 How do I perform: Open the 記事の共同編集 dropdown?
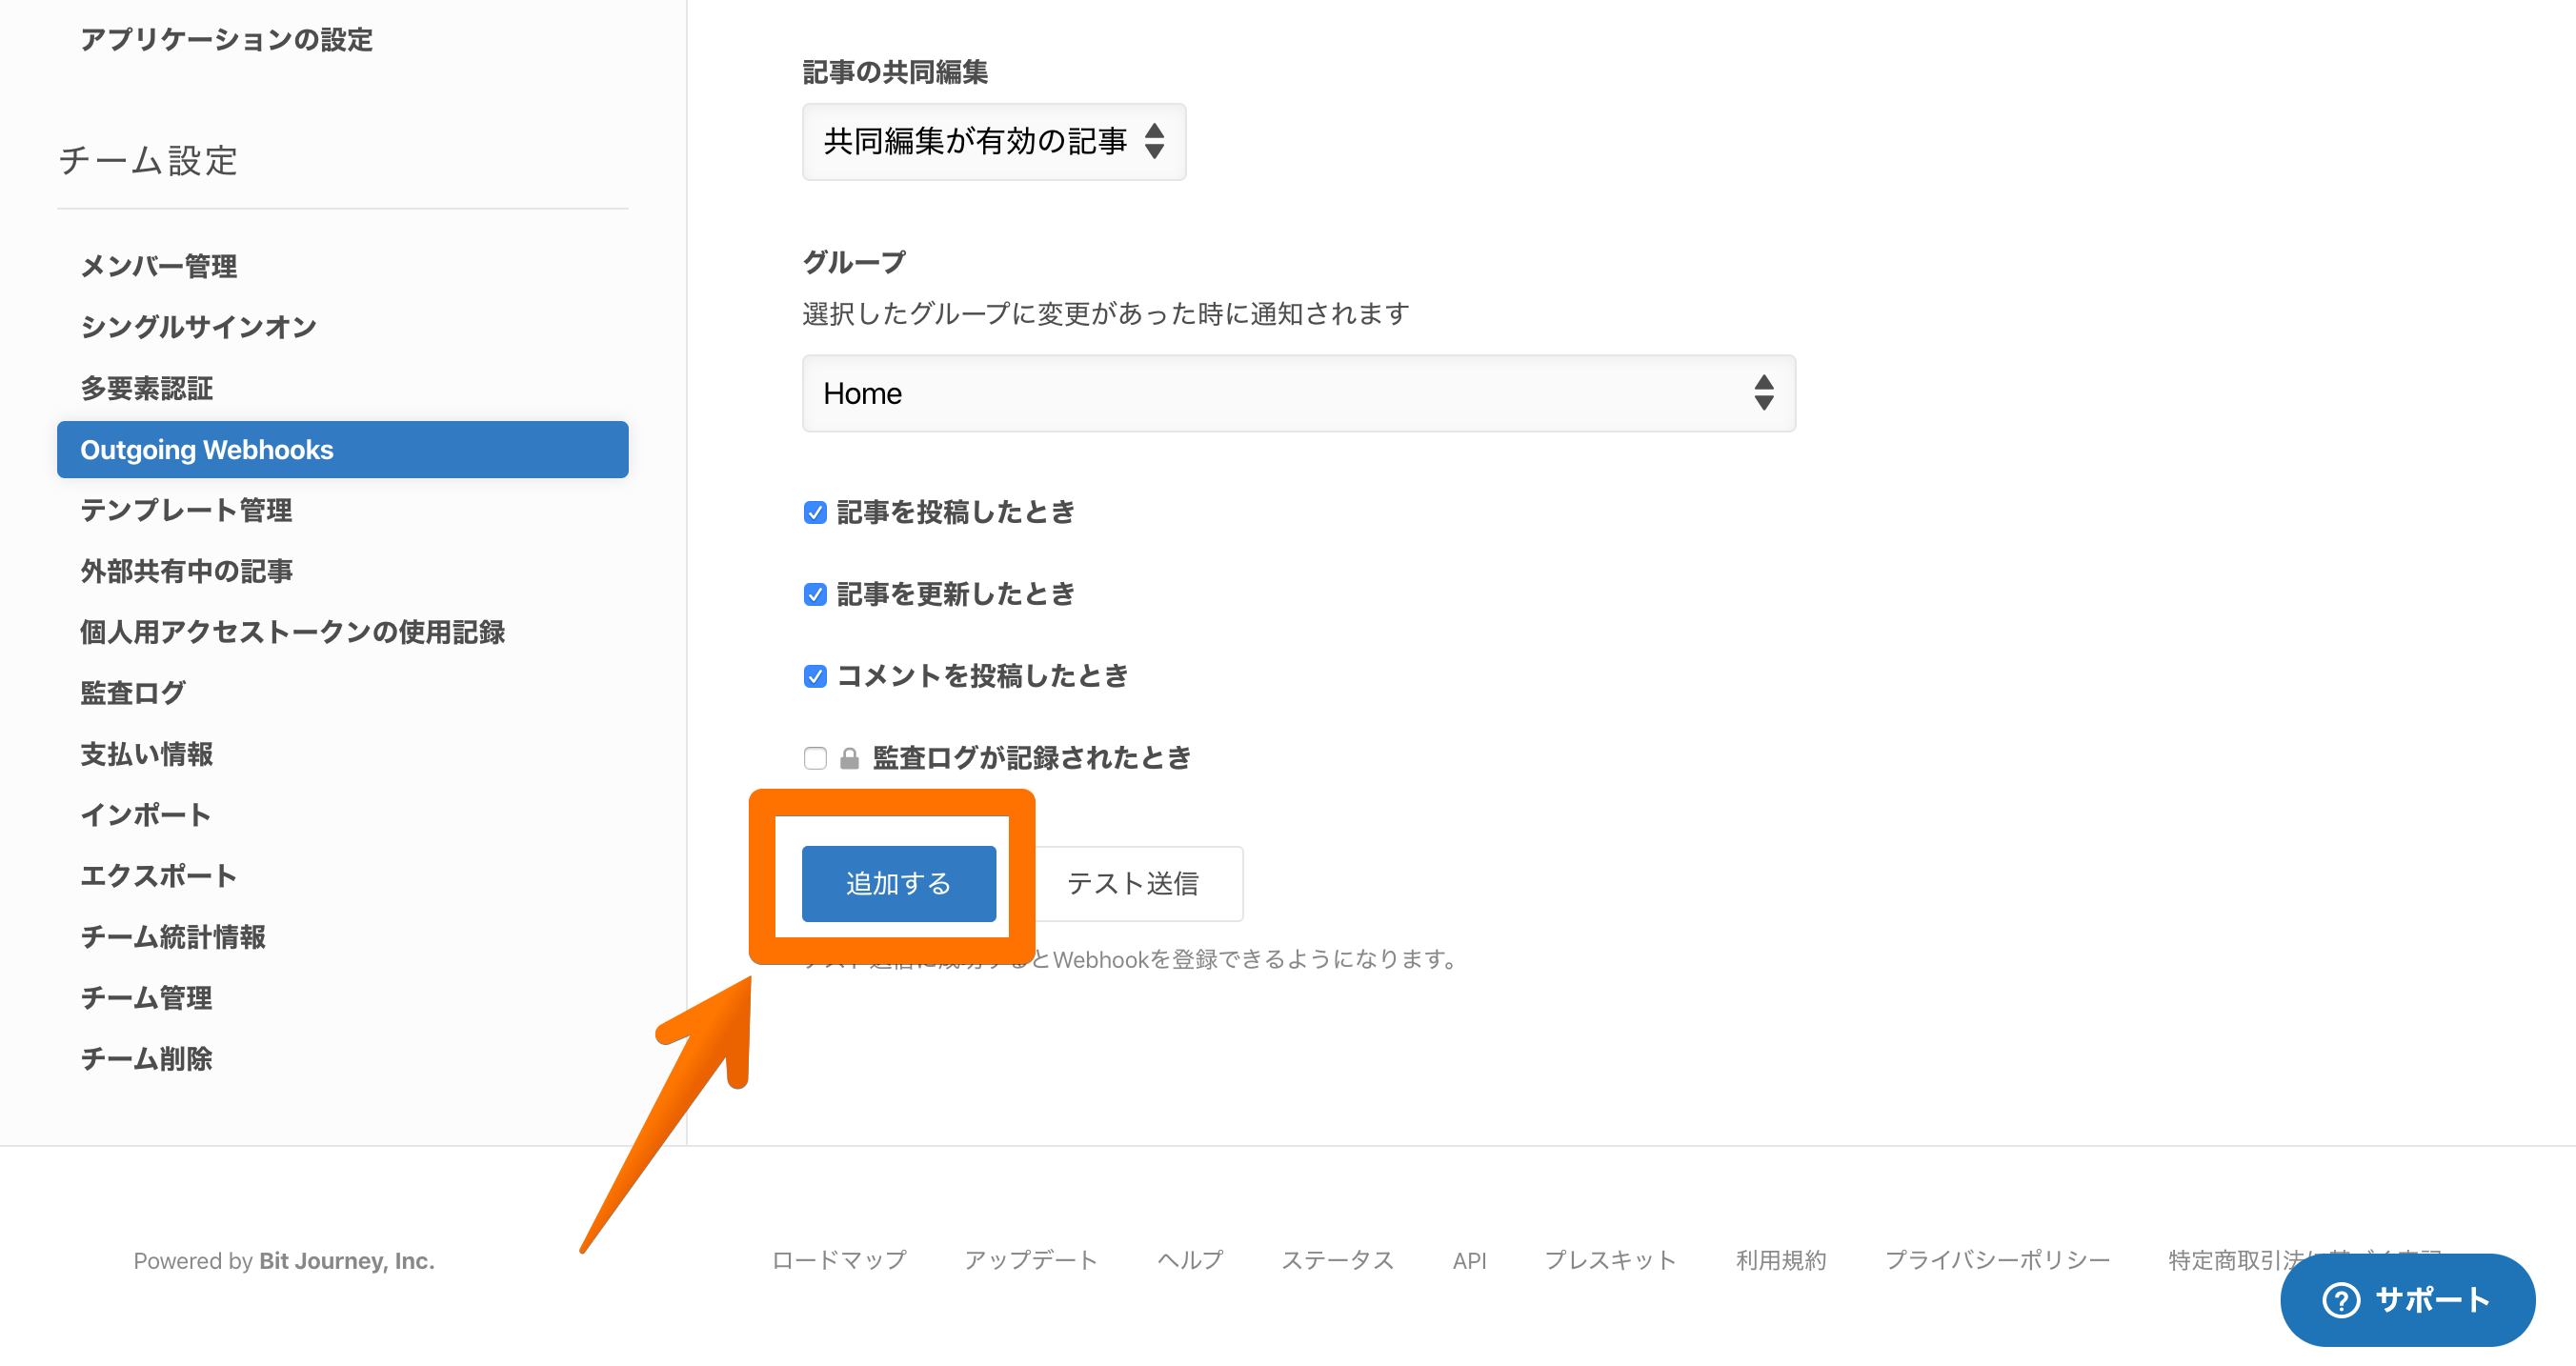tap(993, 141)
